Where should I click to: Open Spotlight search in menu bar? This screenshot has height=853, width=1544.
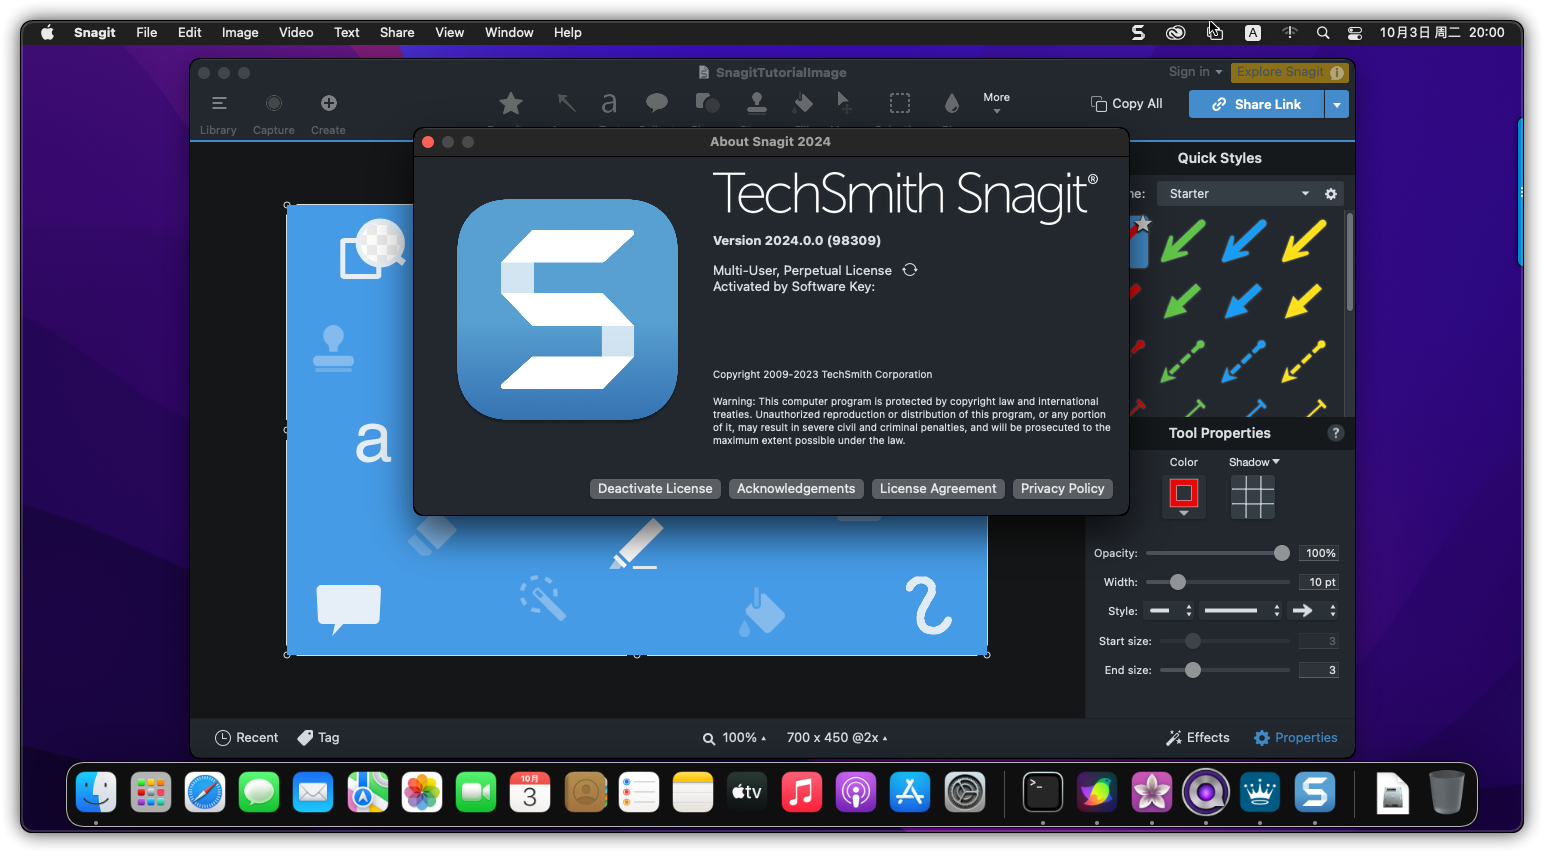1323,33
